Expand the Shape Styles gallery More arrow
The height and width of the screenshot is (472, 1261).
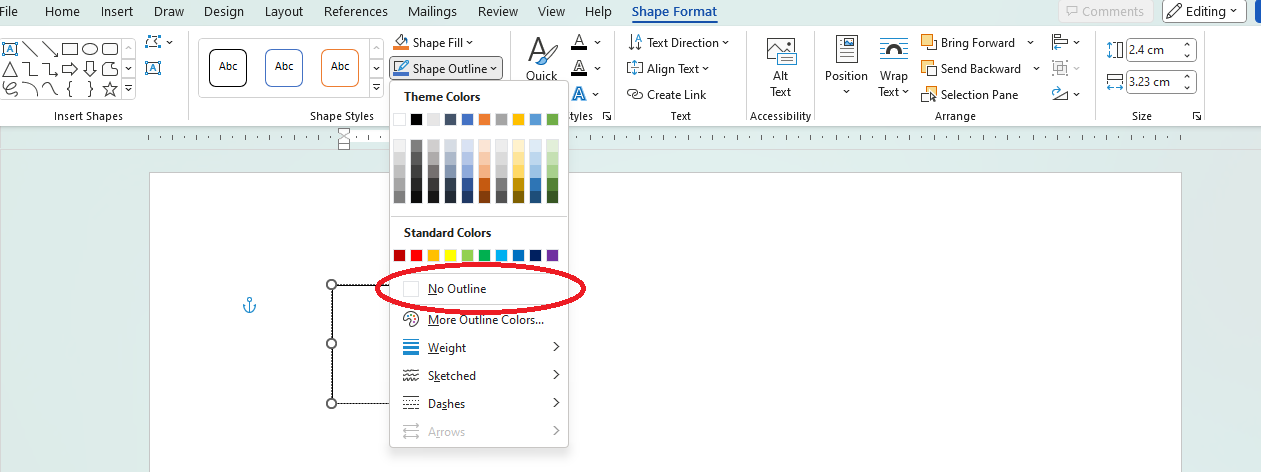pyautogui.click(x=377, y=89)
